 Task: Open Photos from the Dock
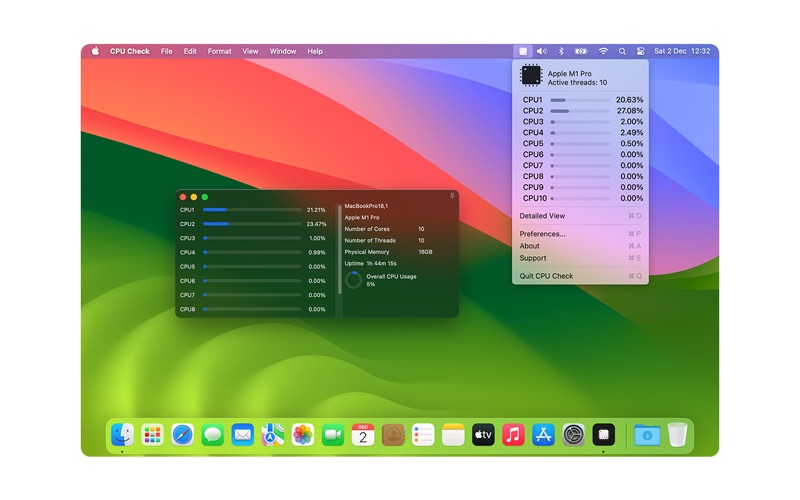[x=303, y=435]
